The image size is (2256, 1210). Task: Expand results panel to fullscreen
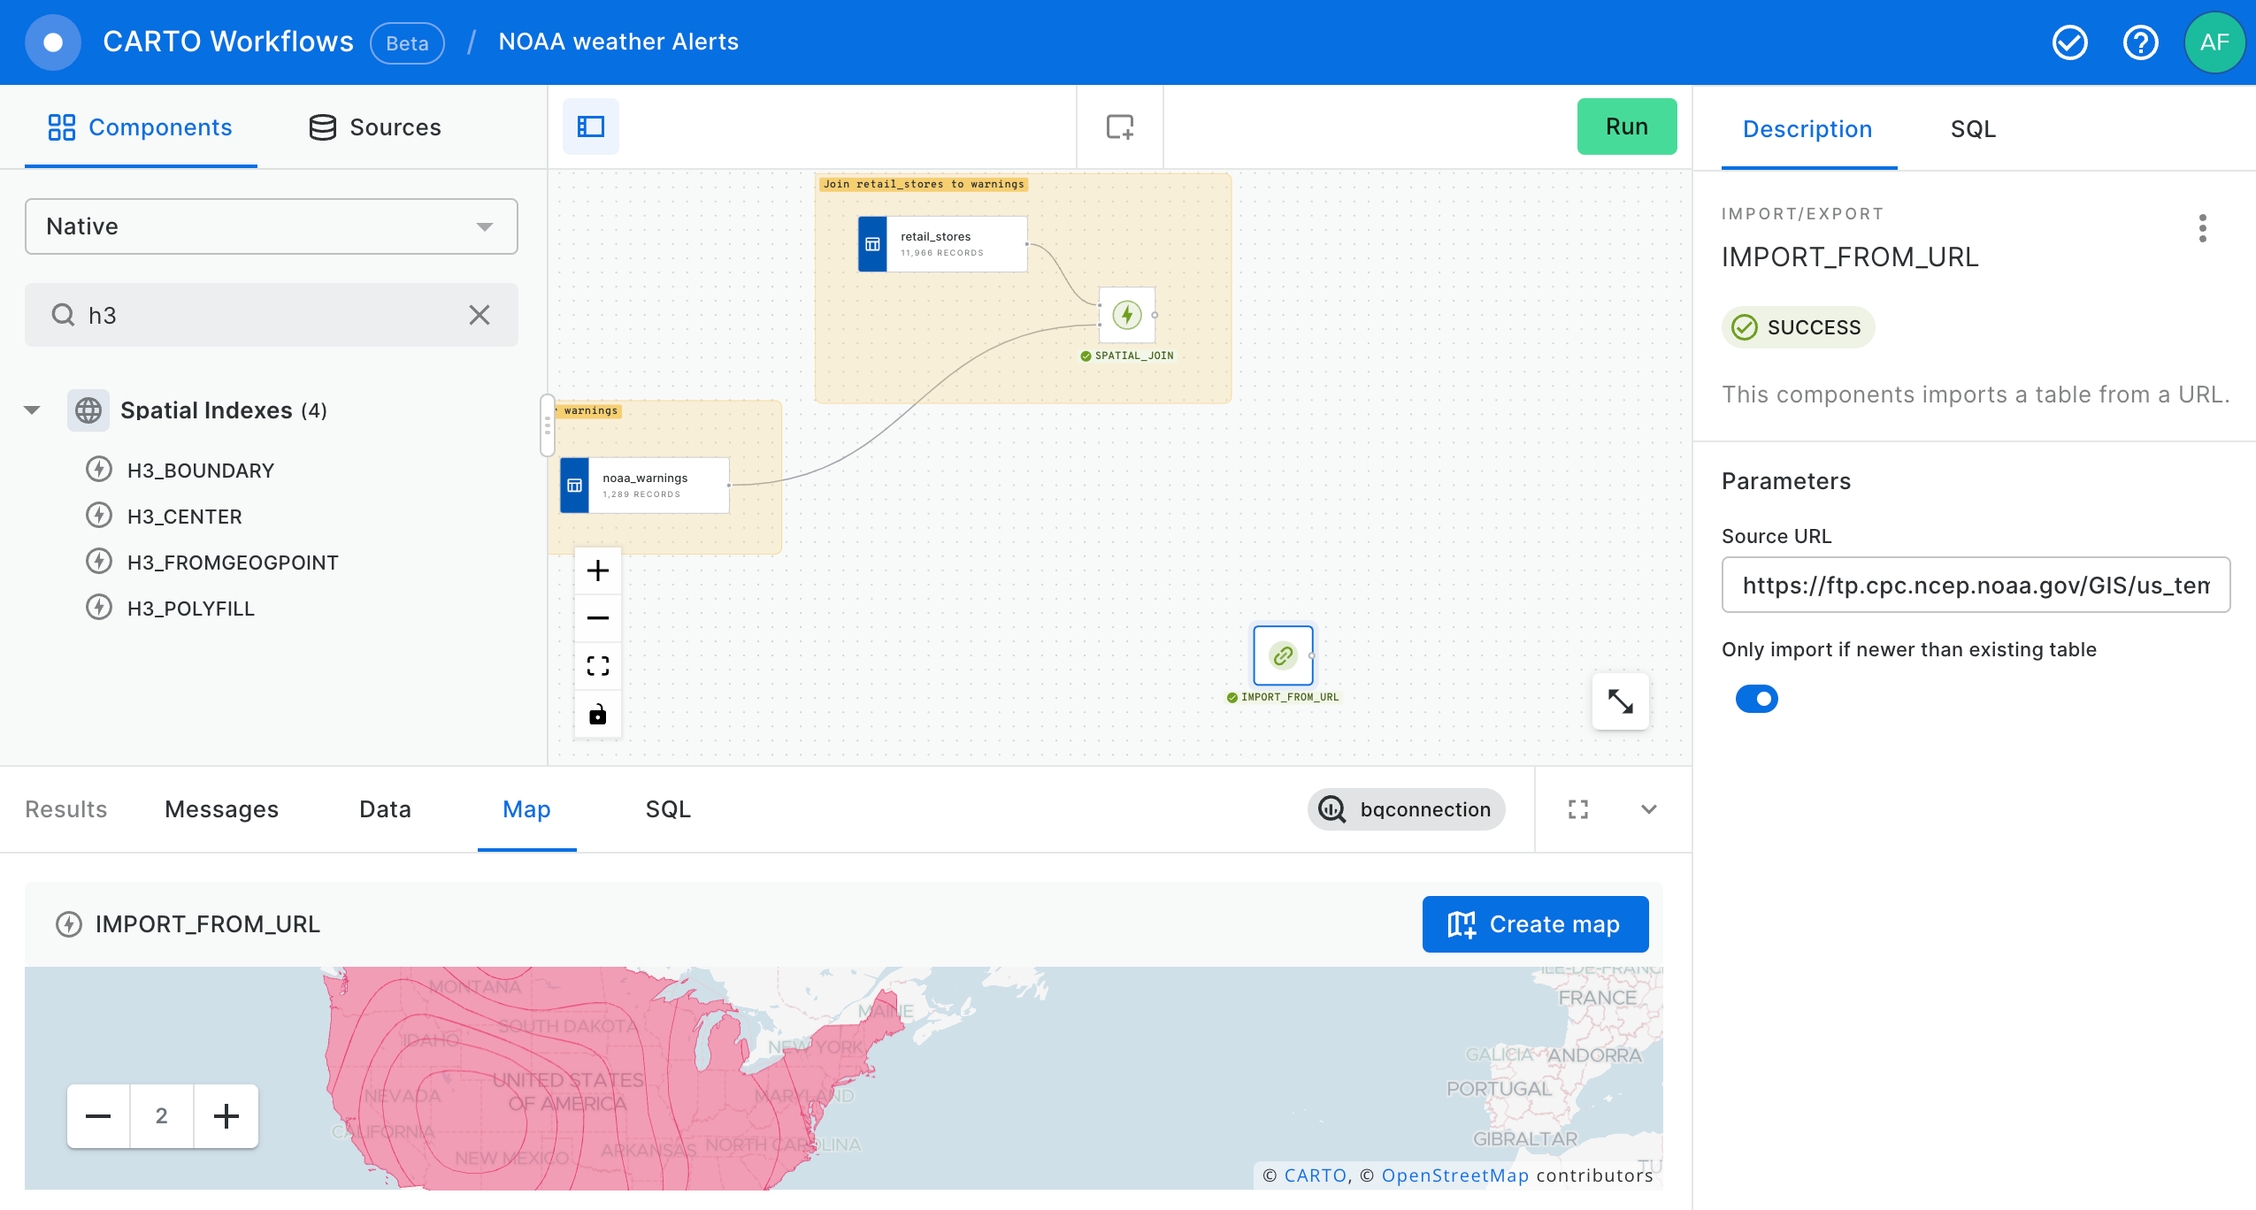pos(1578,809)
